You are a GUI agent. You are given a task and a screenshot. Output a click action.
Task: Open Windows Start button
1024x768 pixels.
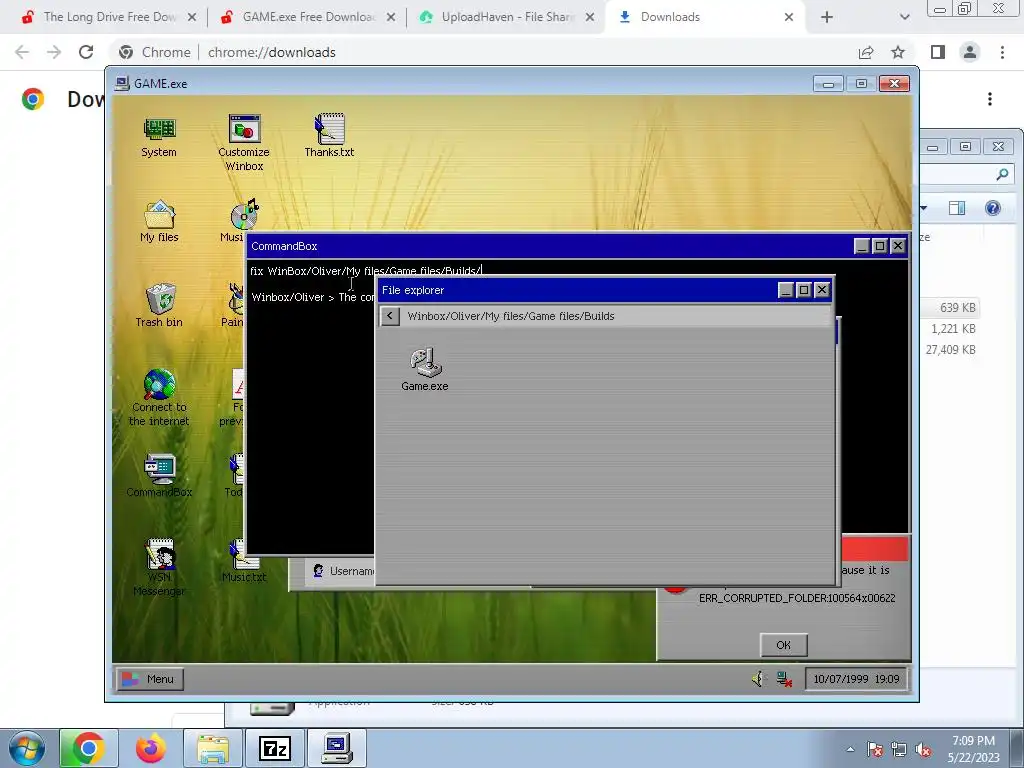coord(27,748)
